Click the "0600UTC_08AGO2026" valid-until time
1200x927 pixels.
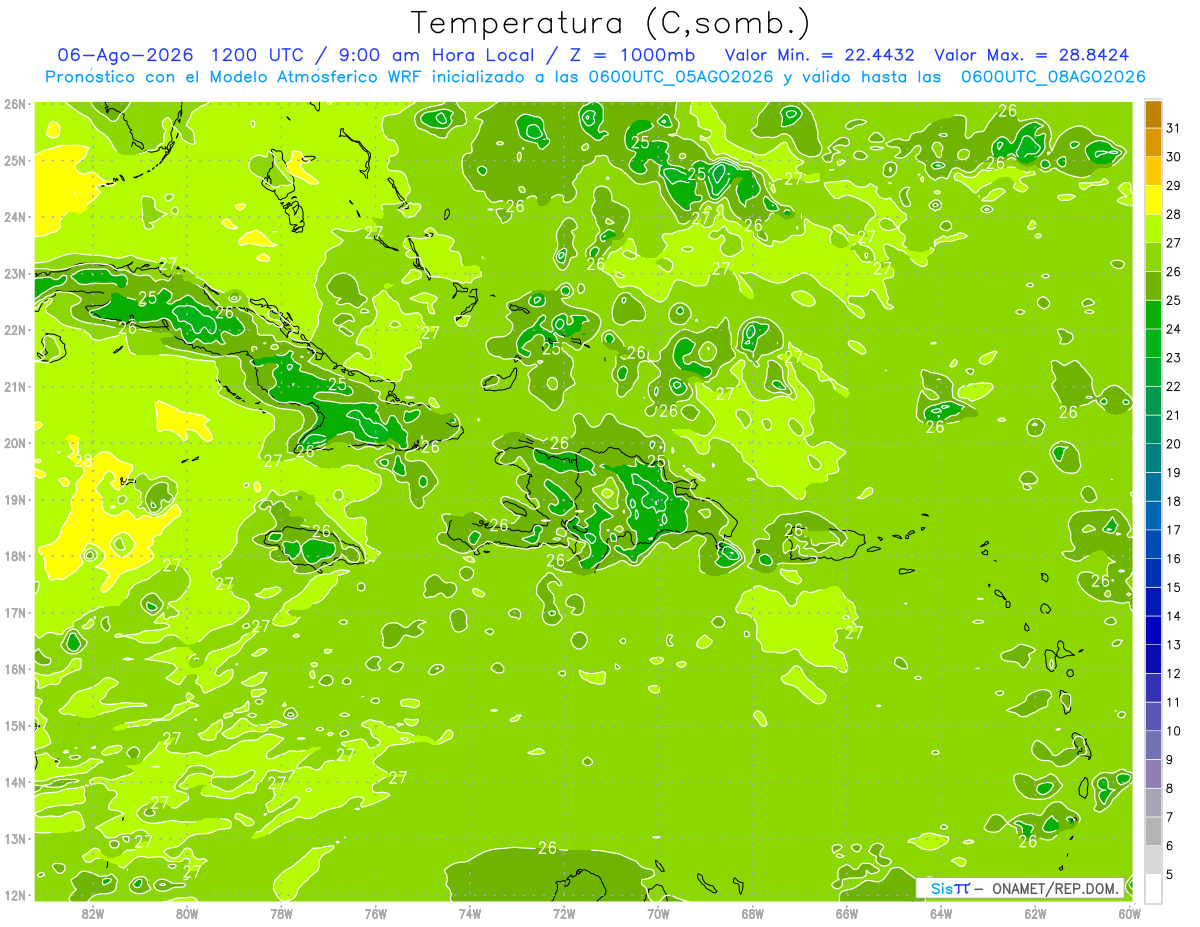[1053, 77]
